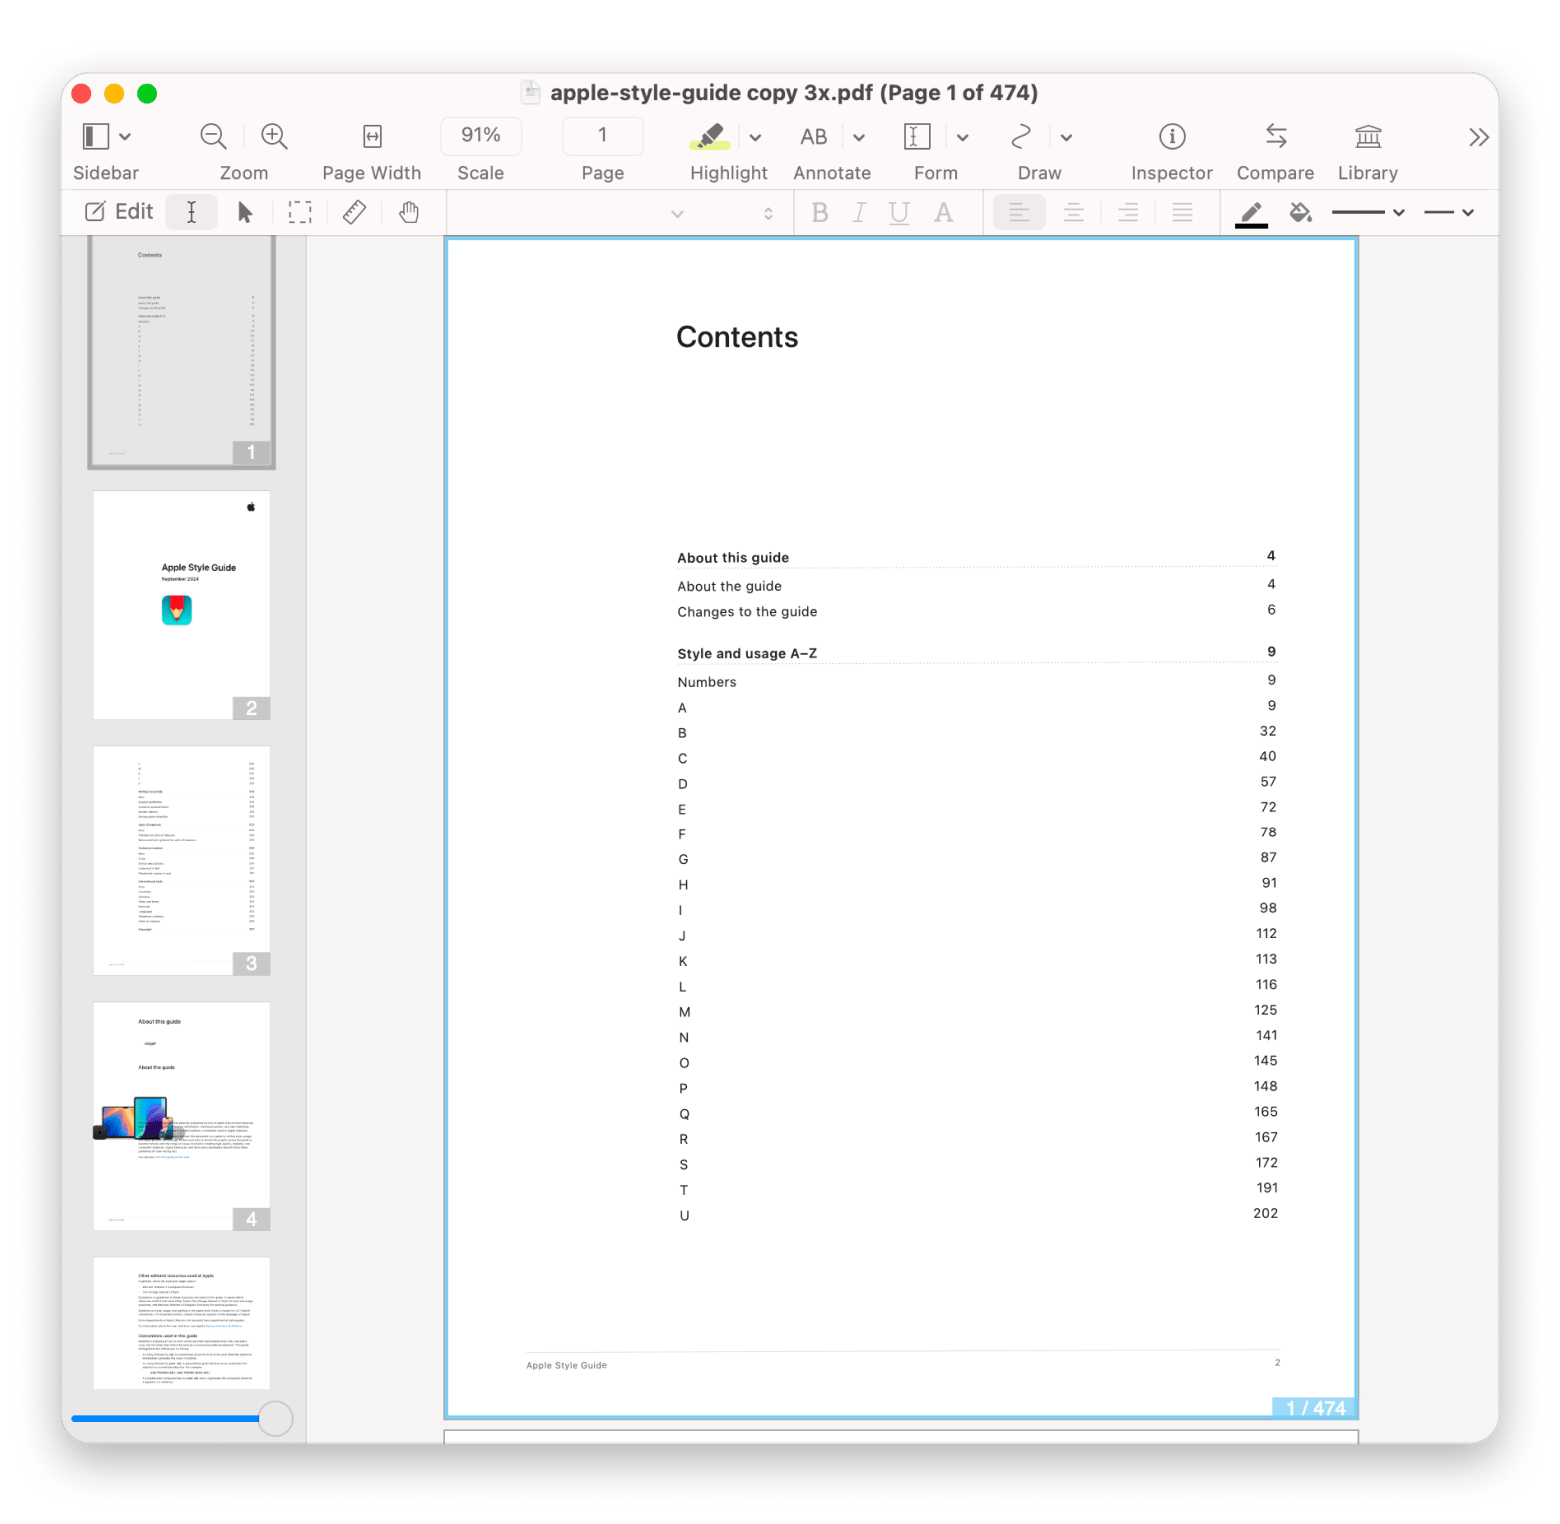Select the hand scroll tool
This screenshot has height=1524, width=1560.
(408, 212)
